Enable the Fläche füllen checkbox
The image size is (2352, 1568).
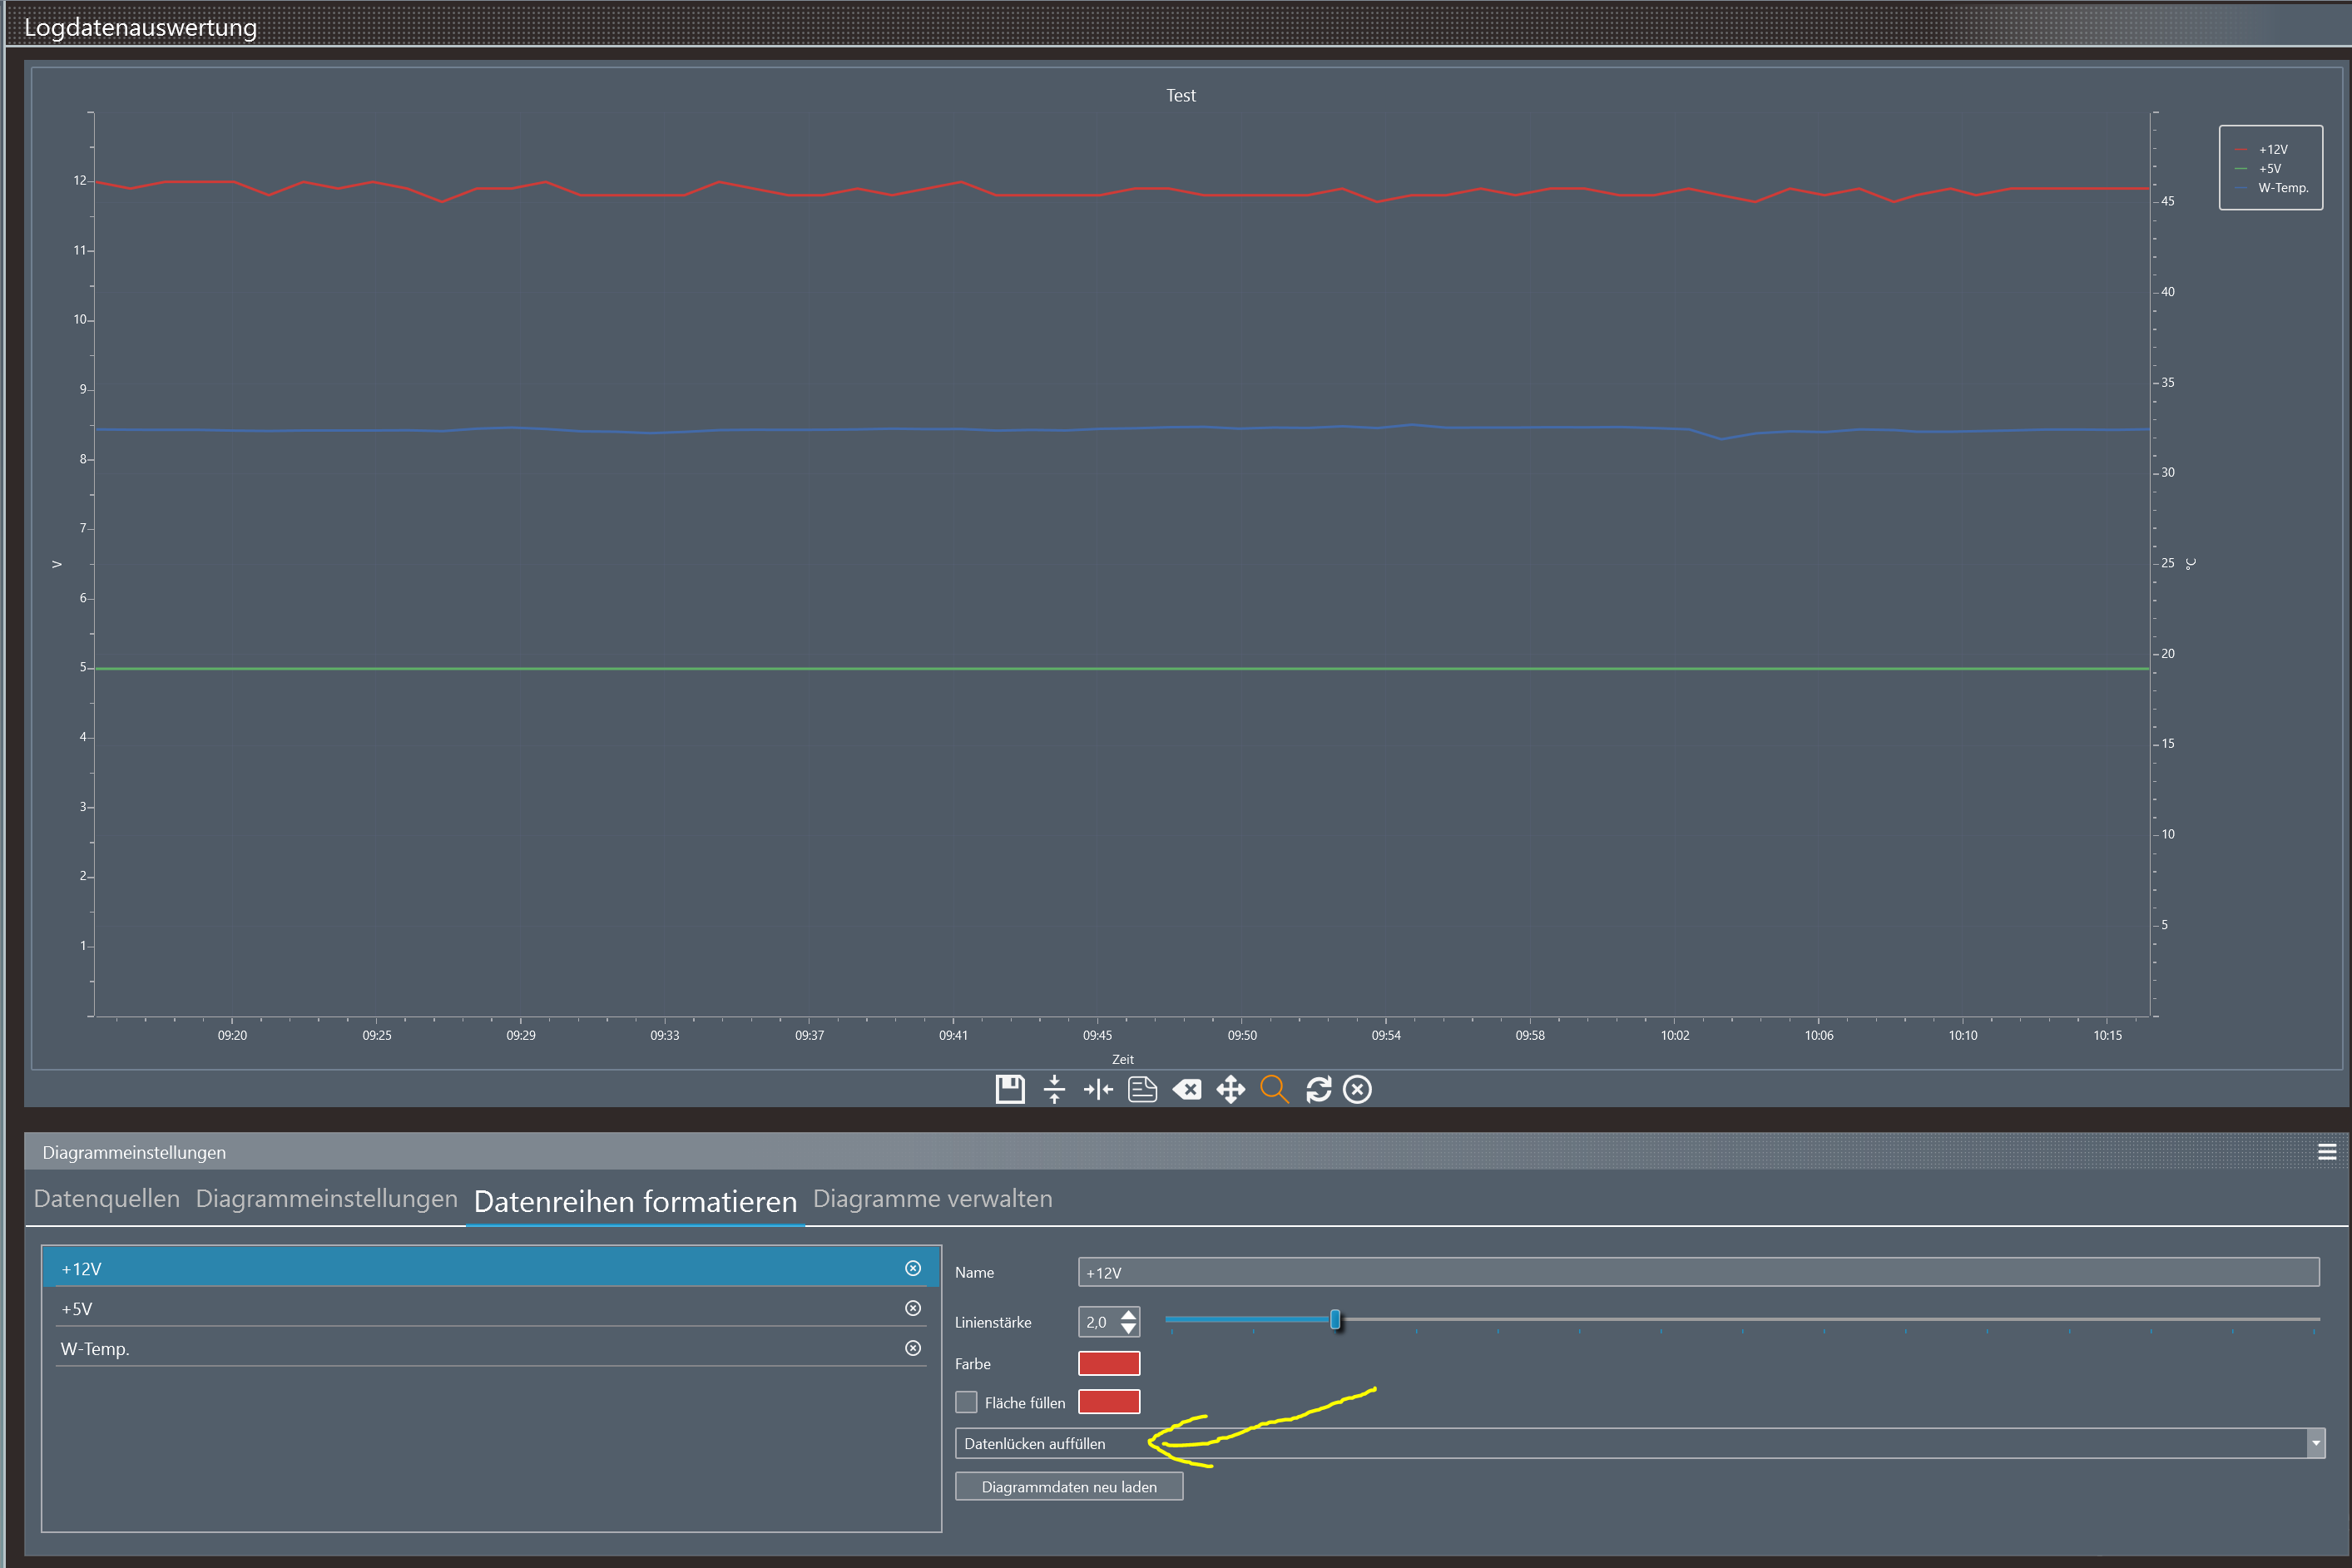coord(966,1402)
